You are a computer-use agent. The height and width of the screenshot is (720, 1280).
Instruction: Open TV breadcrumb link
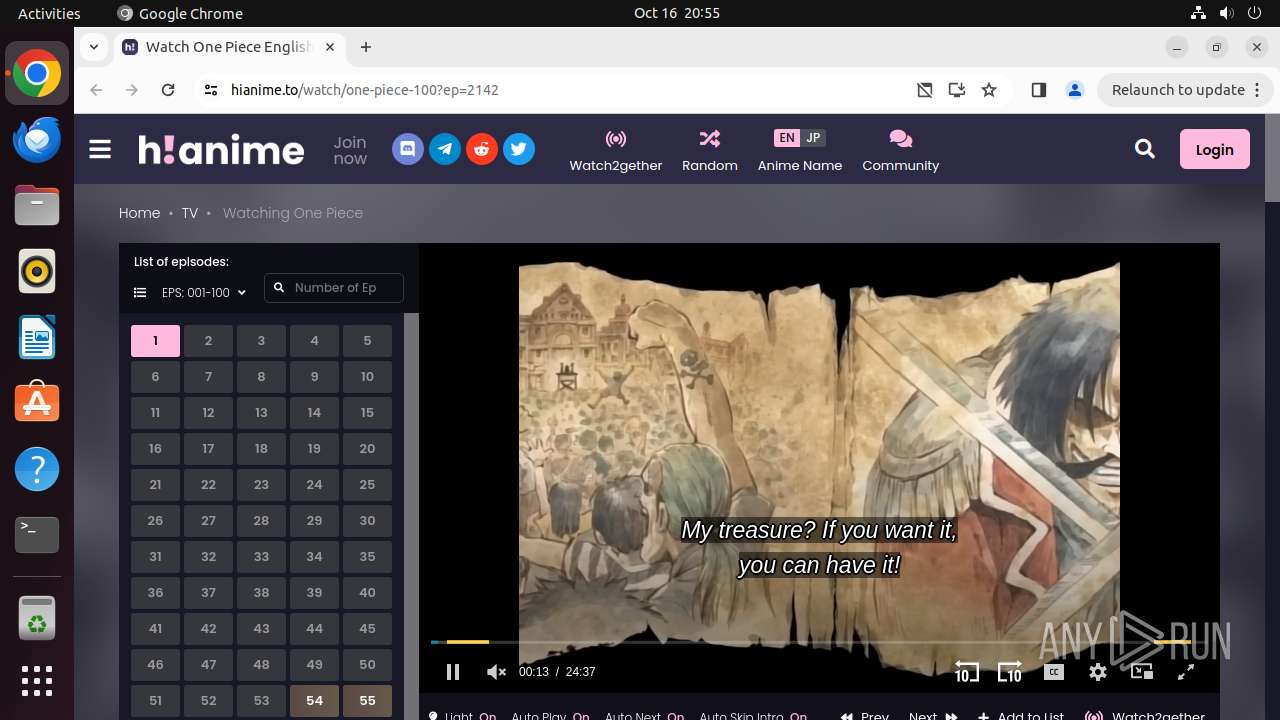point(190,213)
